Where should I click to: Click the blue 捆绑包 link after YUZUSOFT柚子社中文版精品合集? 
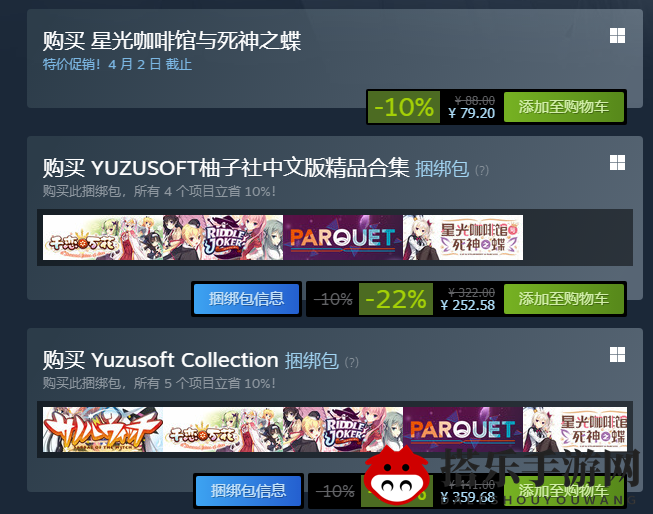442,169
